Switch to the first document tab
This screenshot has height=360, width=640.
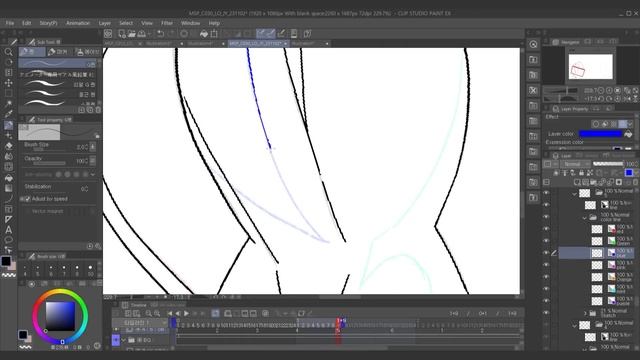coord(122,43)
